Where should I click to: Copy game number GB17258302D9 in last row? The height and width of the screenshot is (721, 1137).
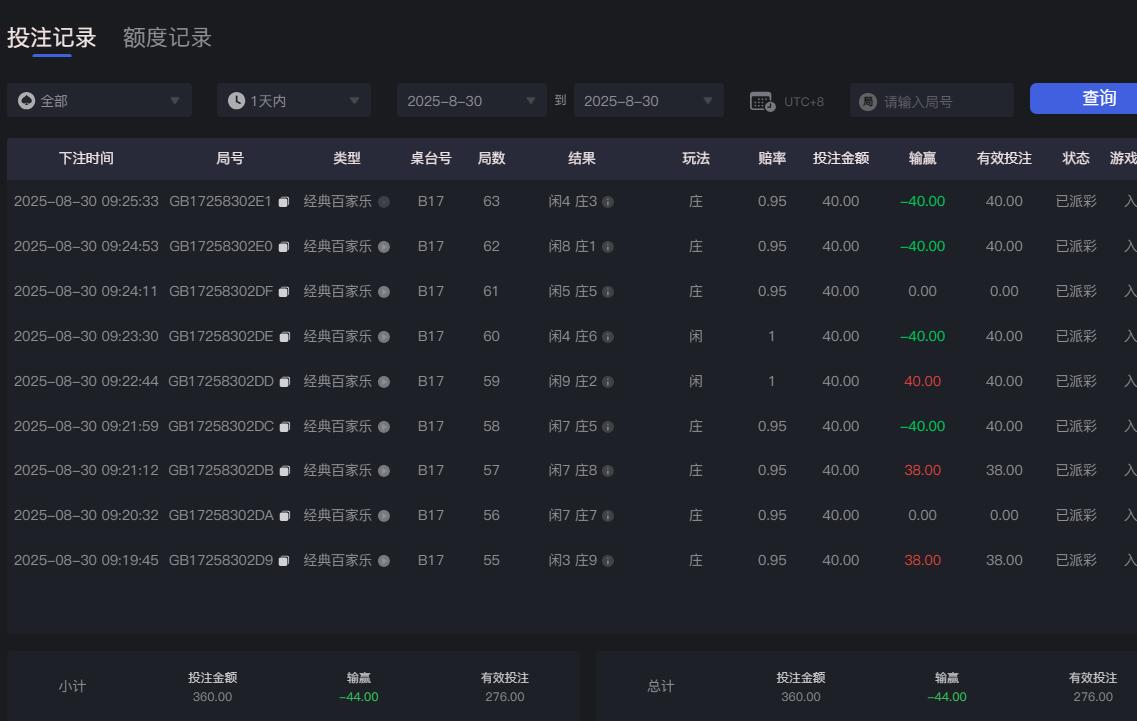(x=284, y=560)
